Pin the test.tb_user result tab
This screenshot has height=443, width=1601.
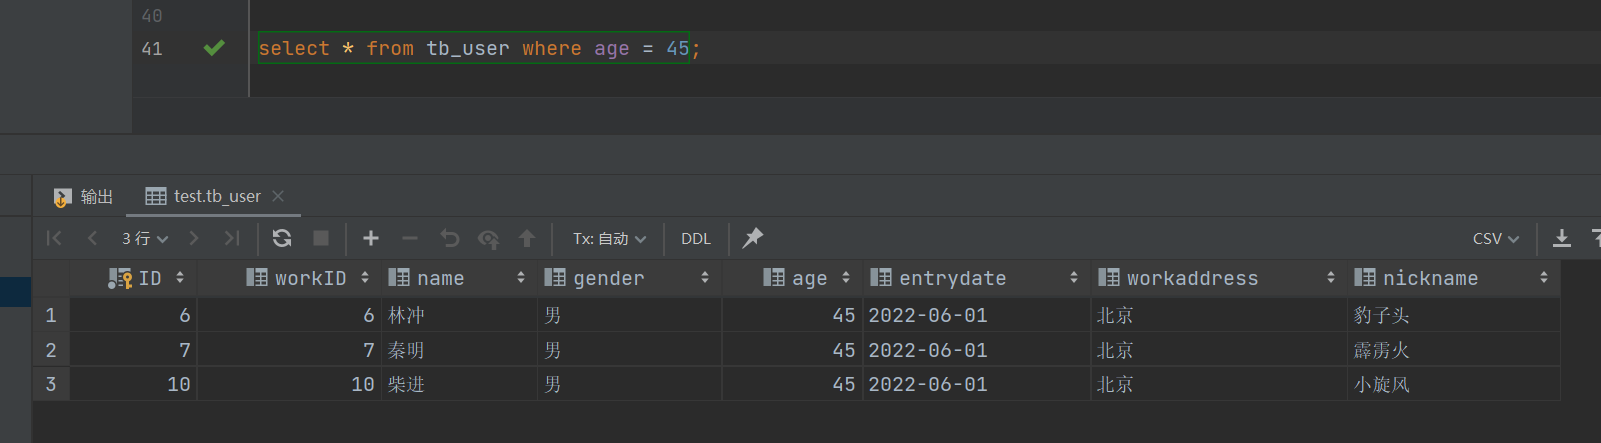point(753,238)
